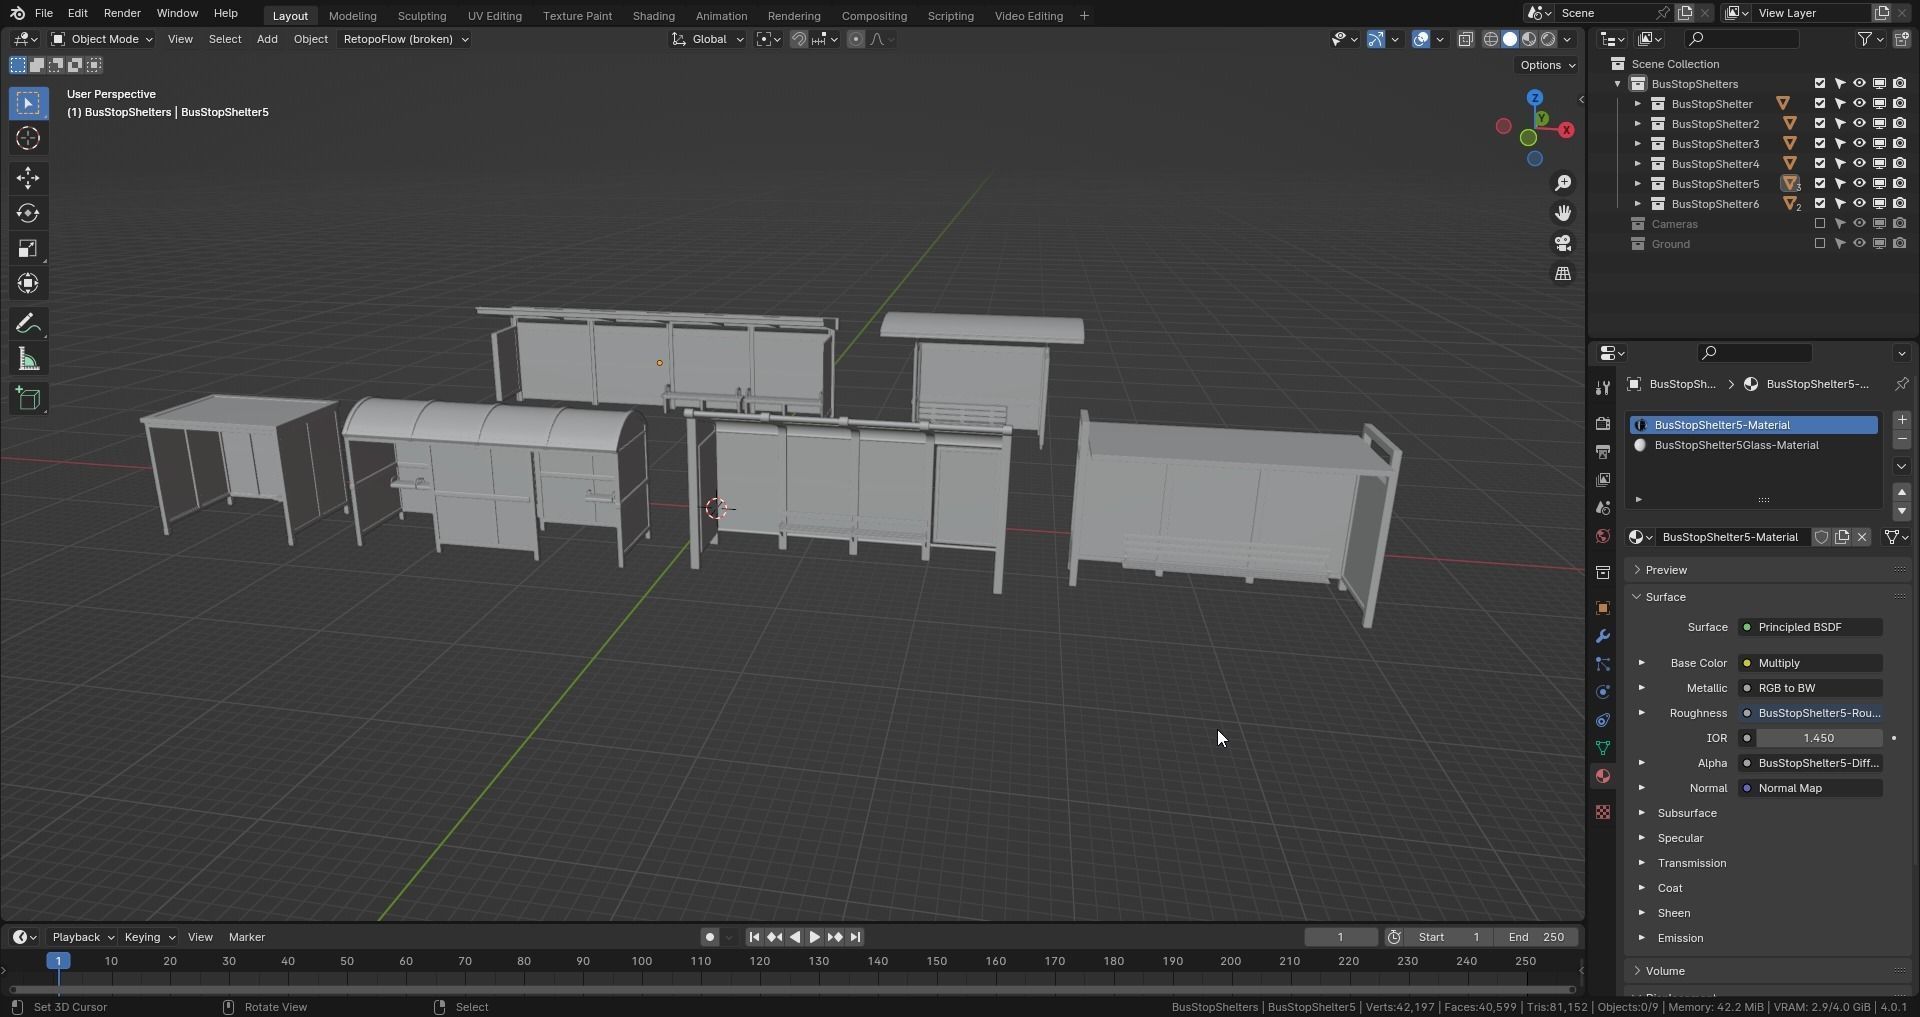Expand the BusStopShelter collection in outliner
1920x1017 pixels.
tap(1637, 104)
